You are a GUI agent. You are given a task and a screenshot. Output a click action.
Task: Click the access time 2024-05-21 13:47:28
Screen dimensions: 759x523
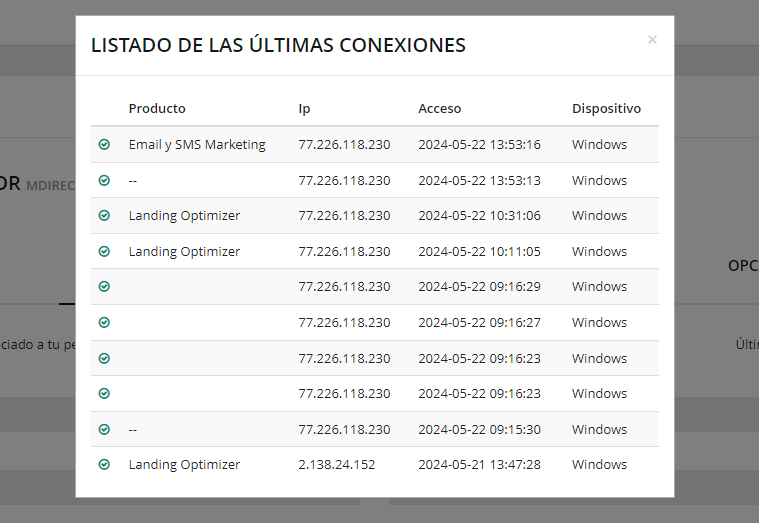(479, 465)
